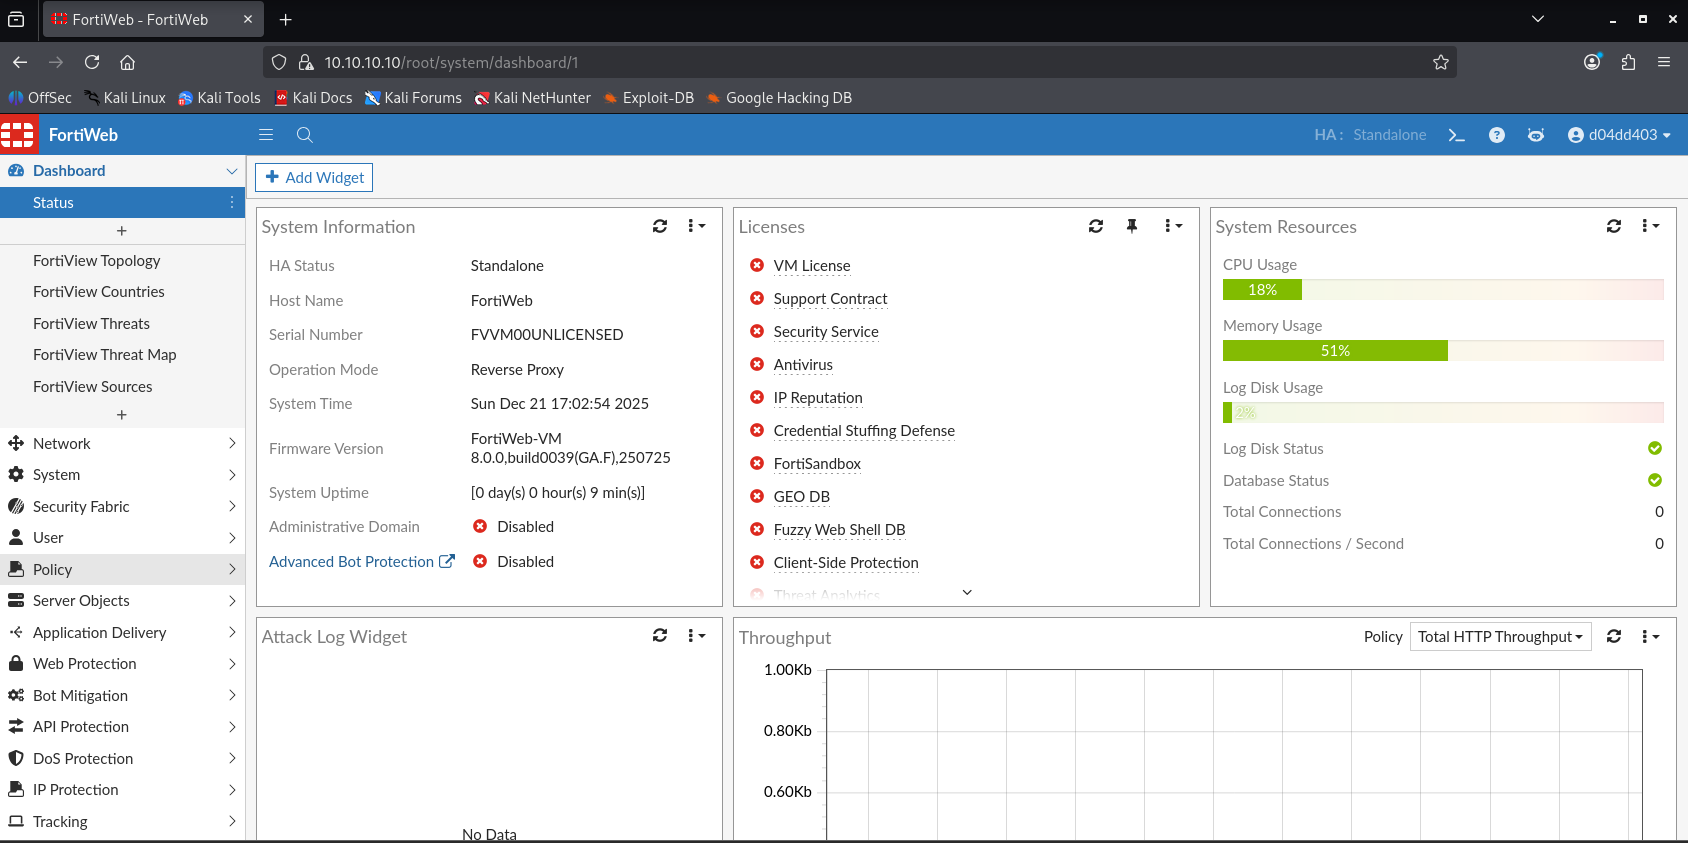Open the browser extensions icon
Image resolution: width=1688 pixels, height=843 pixels.
pyautogui.click(x=1628, y=62)
